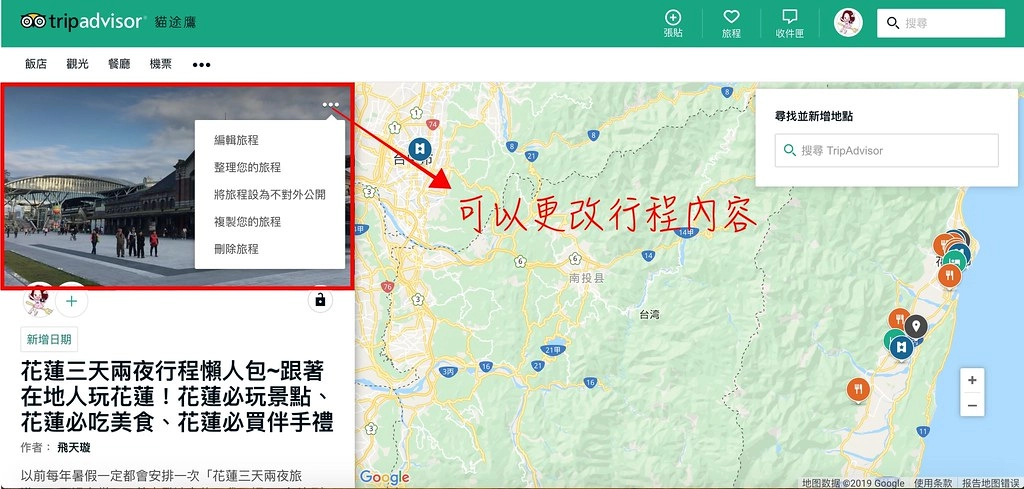Click the orange restaurant pin farthest south
The height and width of the screenshot is (489, 1024).
click(x=859, y=389)
